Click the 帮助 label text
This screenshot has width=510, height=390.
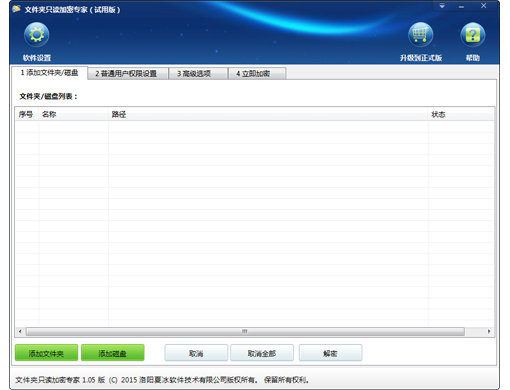coord(473,58)
